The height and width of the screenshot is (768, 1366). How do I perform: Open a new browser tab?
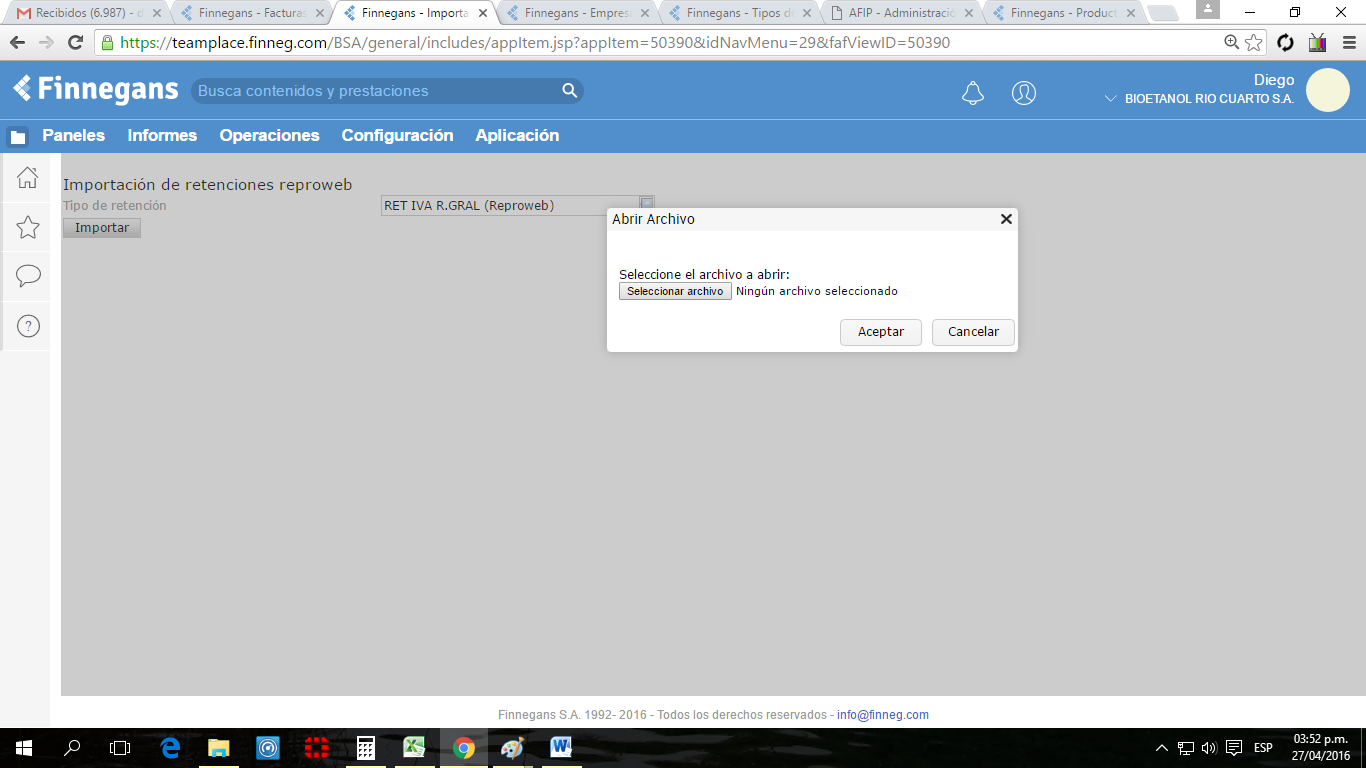click(x=1163, y=13)
